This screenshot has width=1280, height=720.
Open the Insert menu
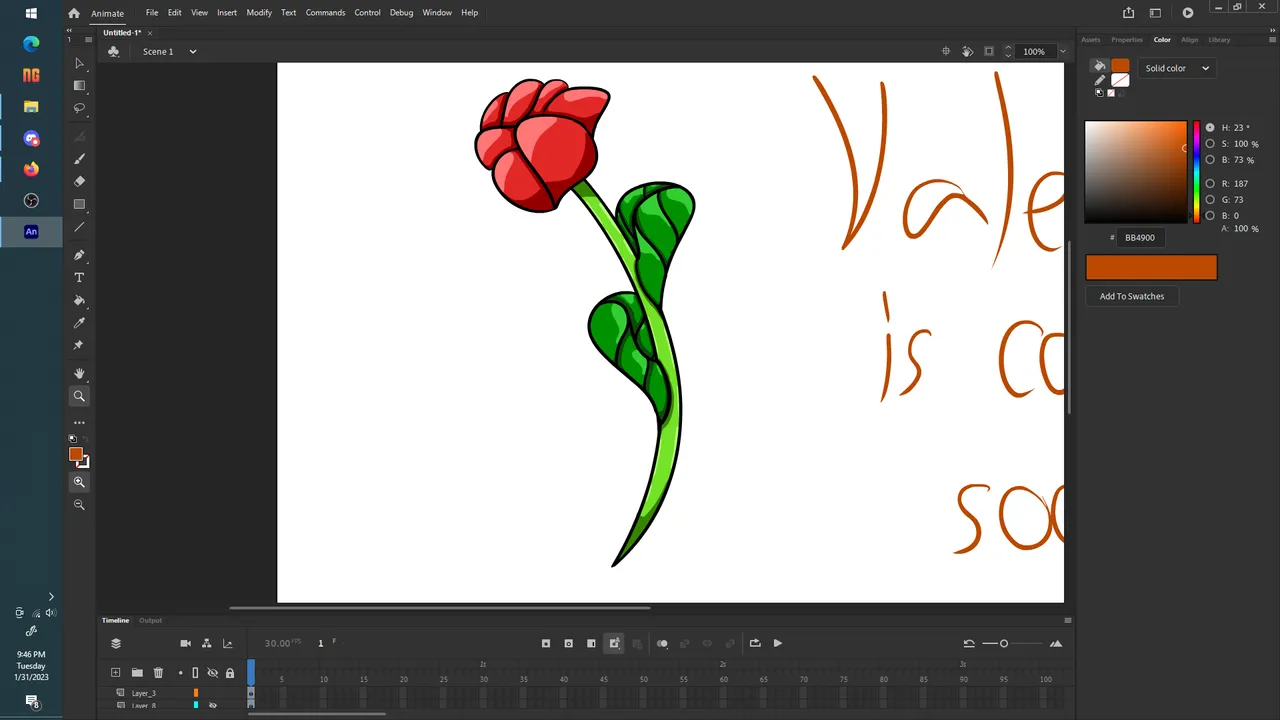coord(227,13)
